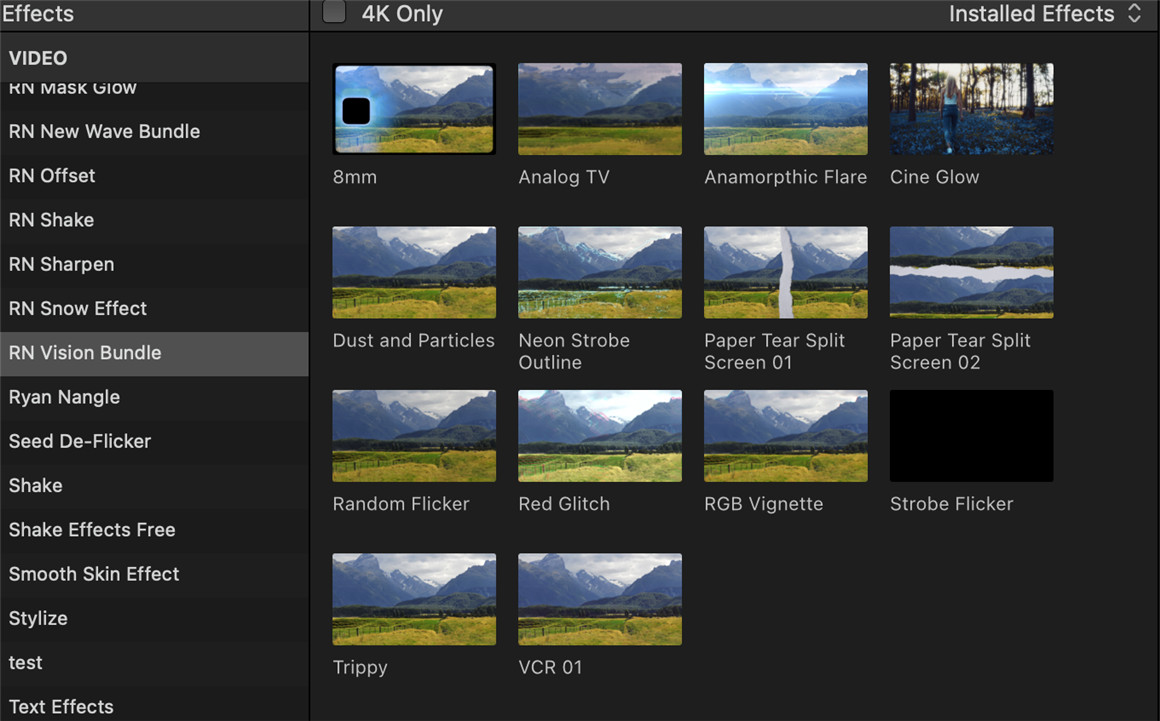Screen dimensions: 1160x721
Task: Pick the Trippy effect thumbnail
Action: (x=414, y=599)
